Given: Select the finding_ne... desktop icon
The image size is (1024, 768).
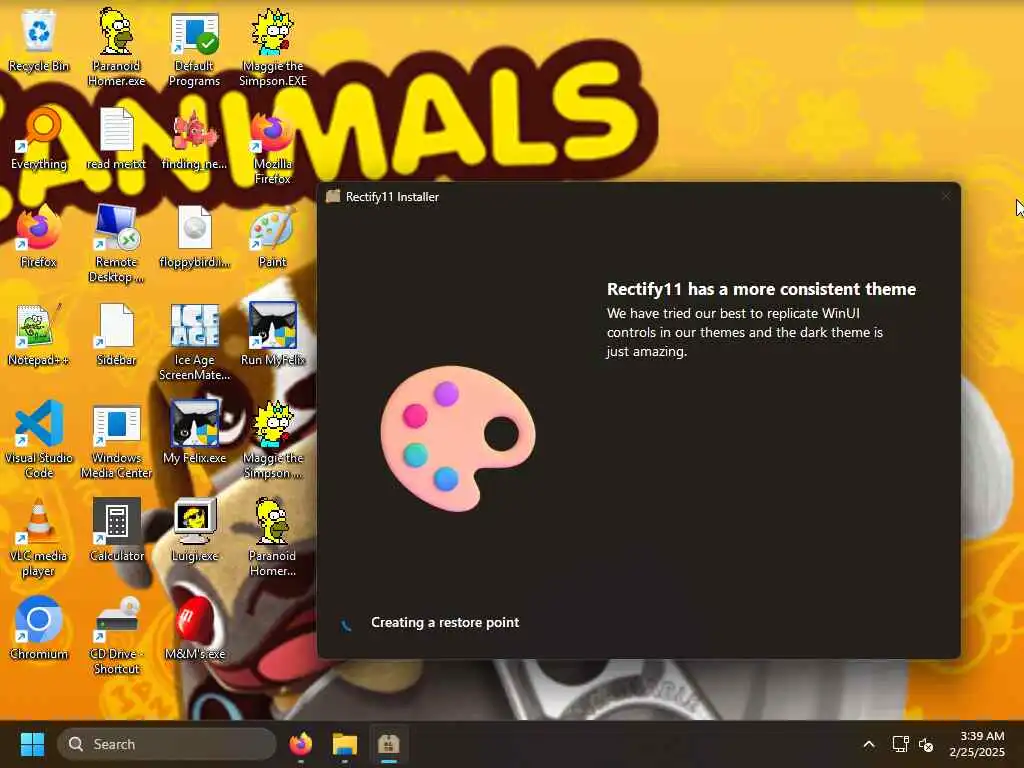Looking at the screenshot, I should coord(194,138).
